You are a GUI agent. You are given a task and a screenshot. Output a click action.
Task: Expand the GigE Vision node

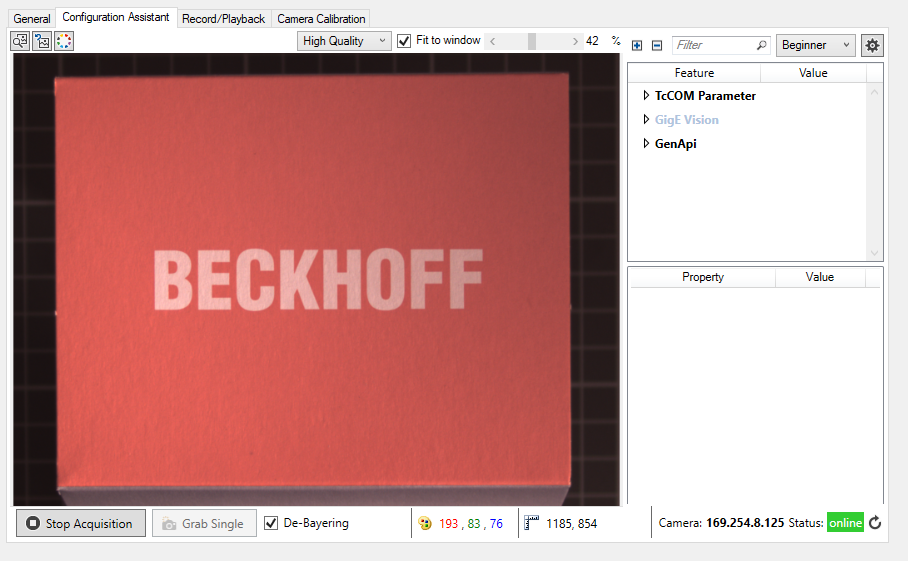[x=646, y=119]
